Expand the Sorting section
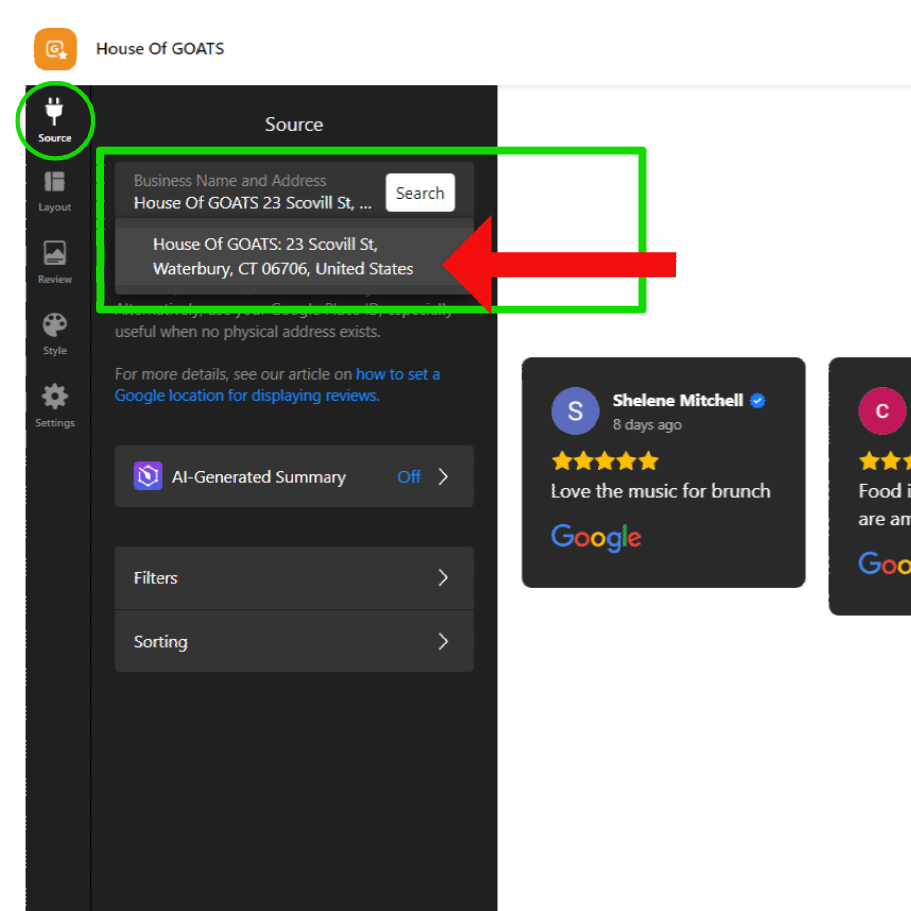This screenshot has height=911, width=911. pyautogui.click(x=294, y=641)
